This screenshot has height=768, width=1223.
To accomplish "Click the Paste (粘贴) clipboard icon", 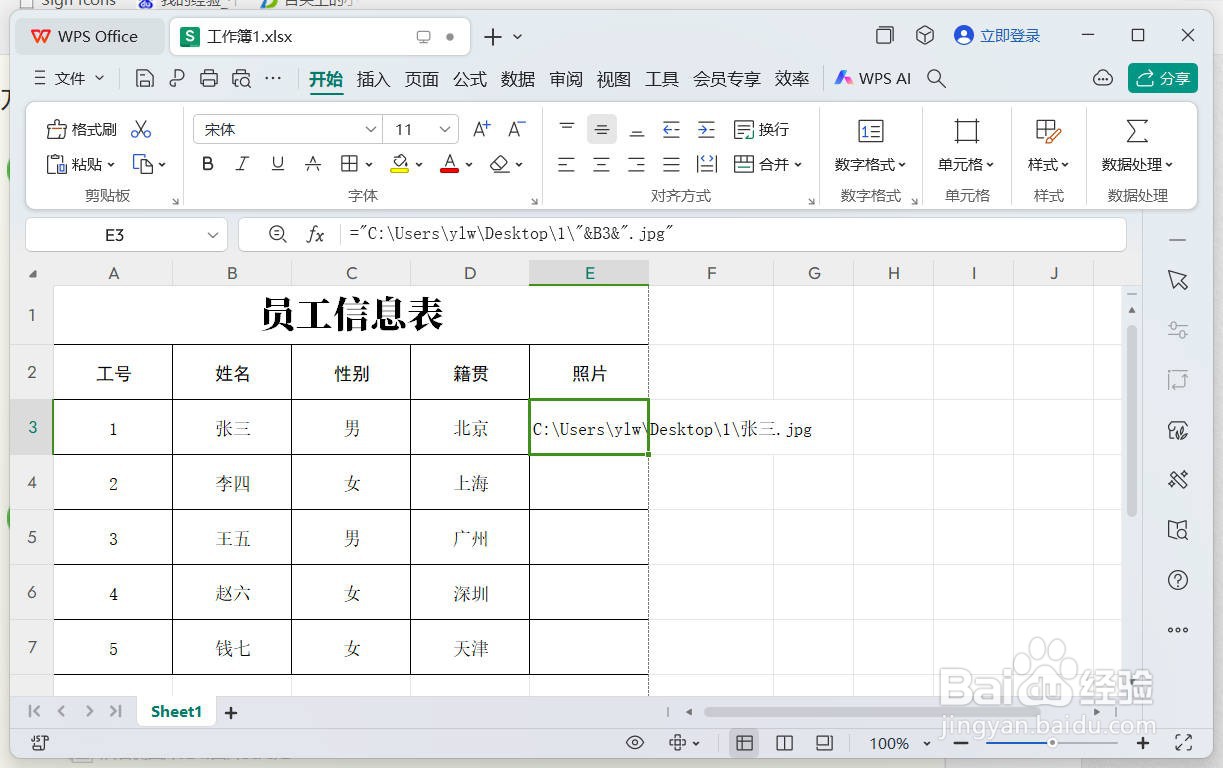I will coord(57,164).
